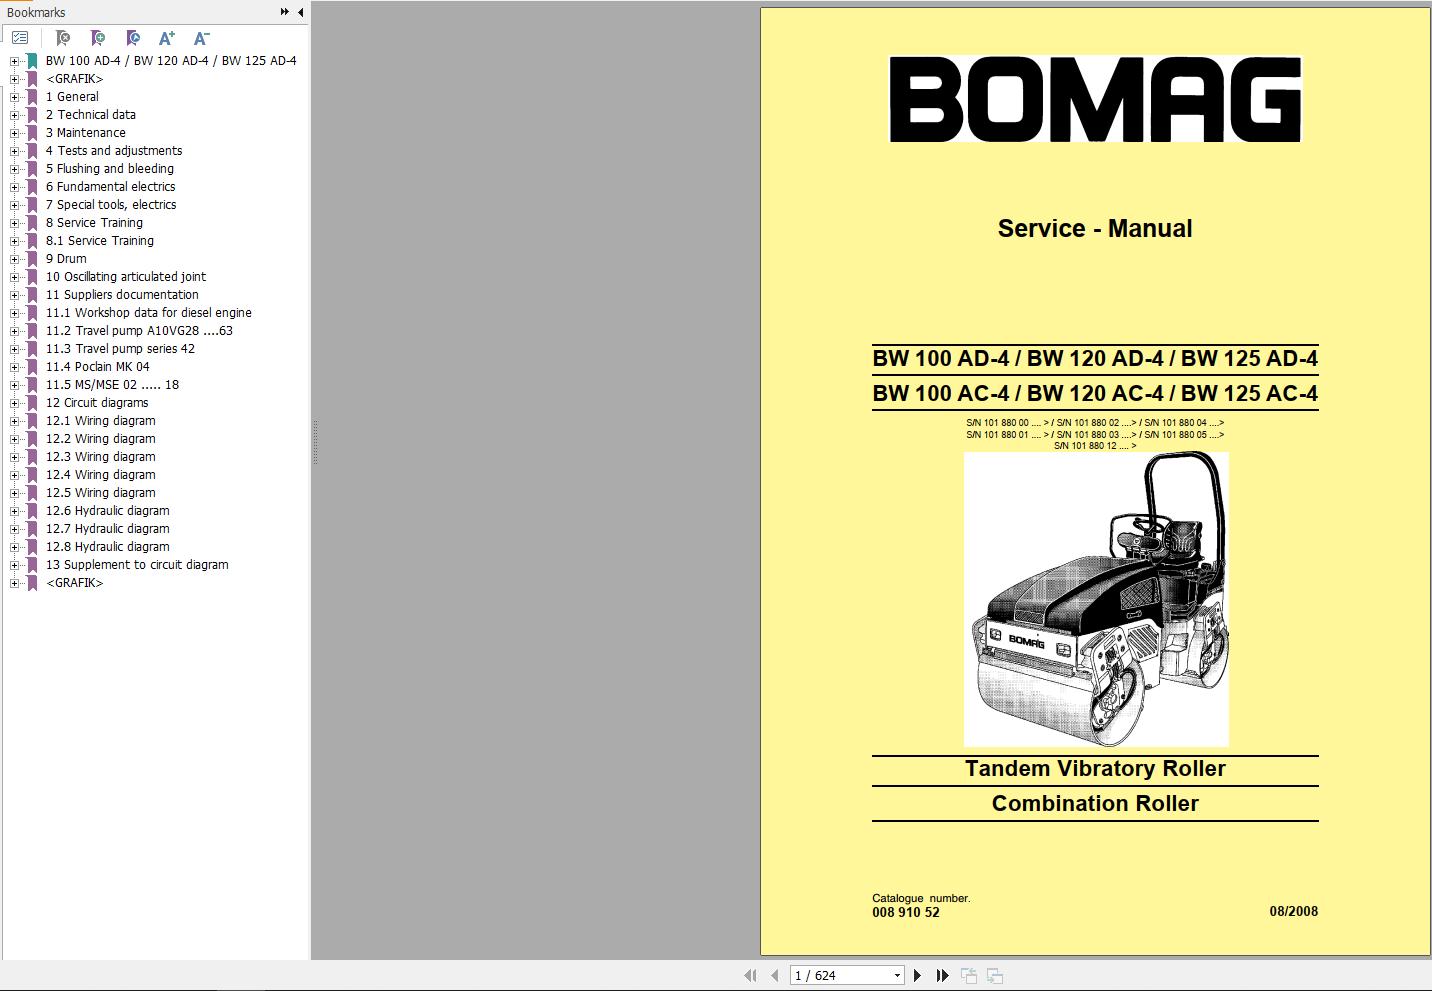Collapse the Bookmarks panel with sidebar arrow

coord(300,12)
